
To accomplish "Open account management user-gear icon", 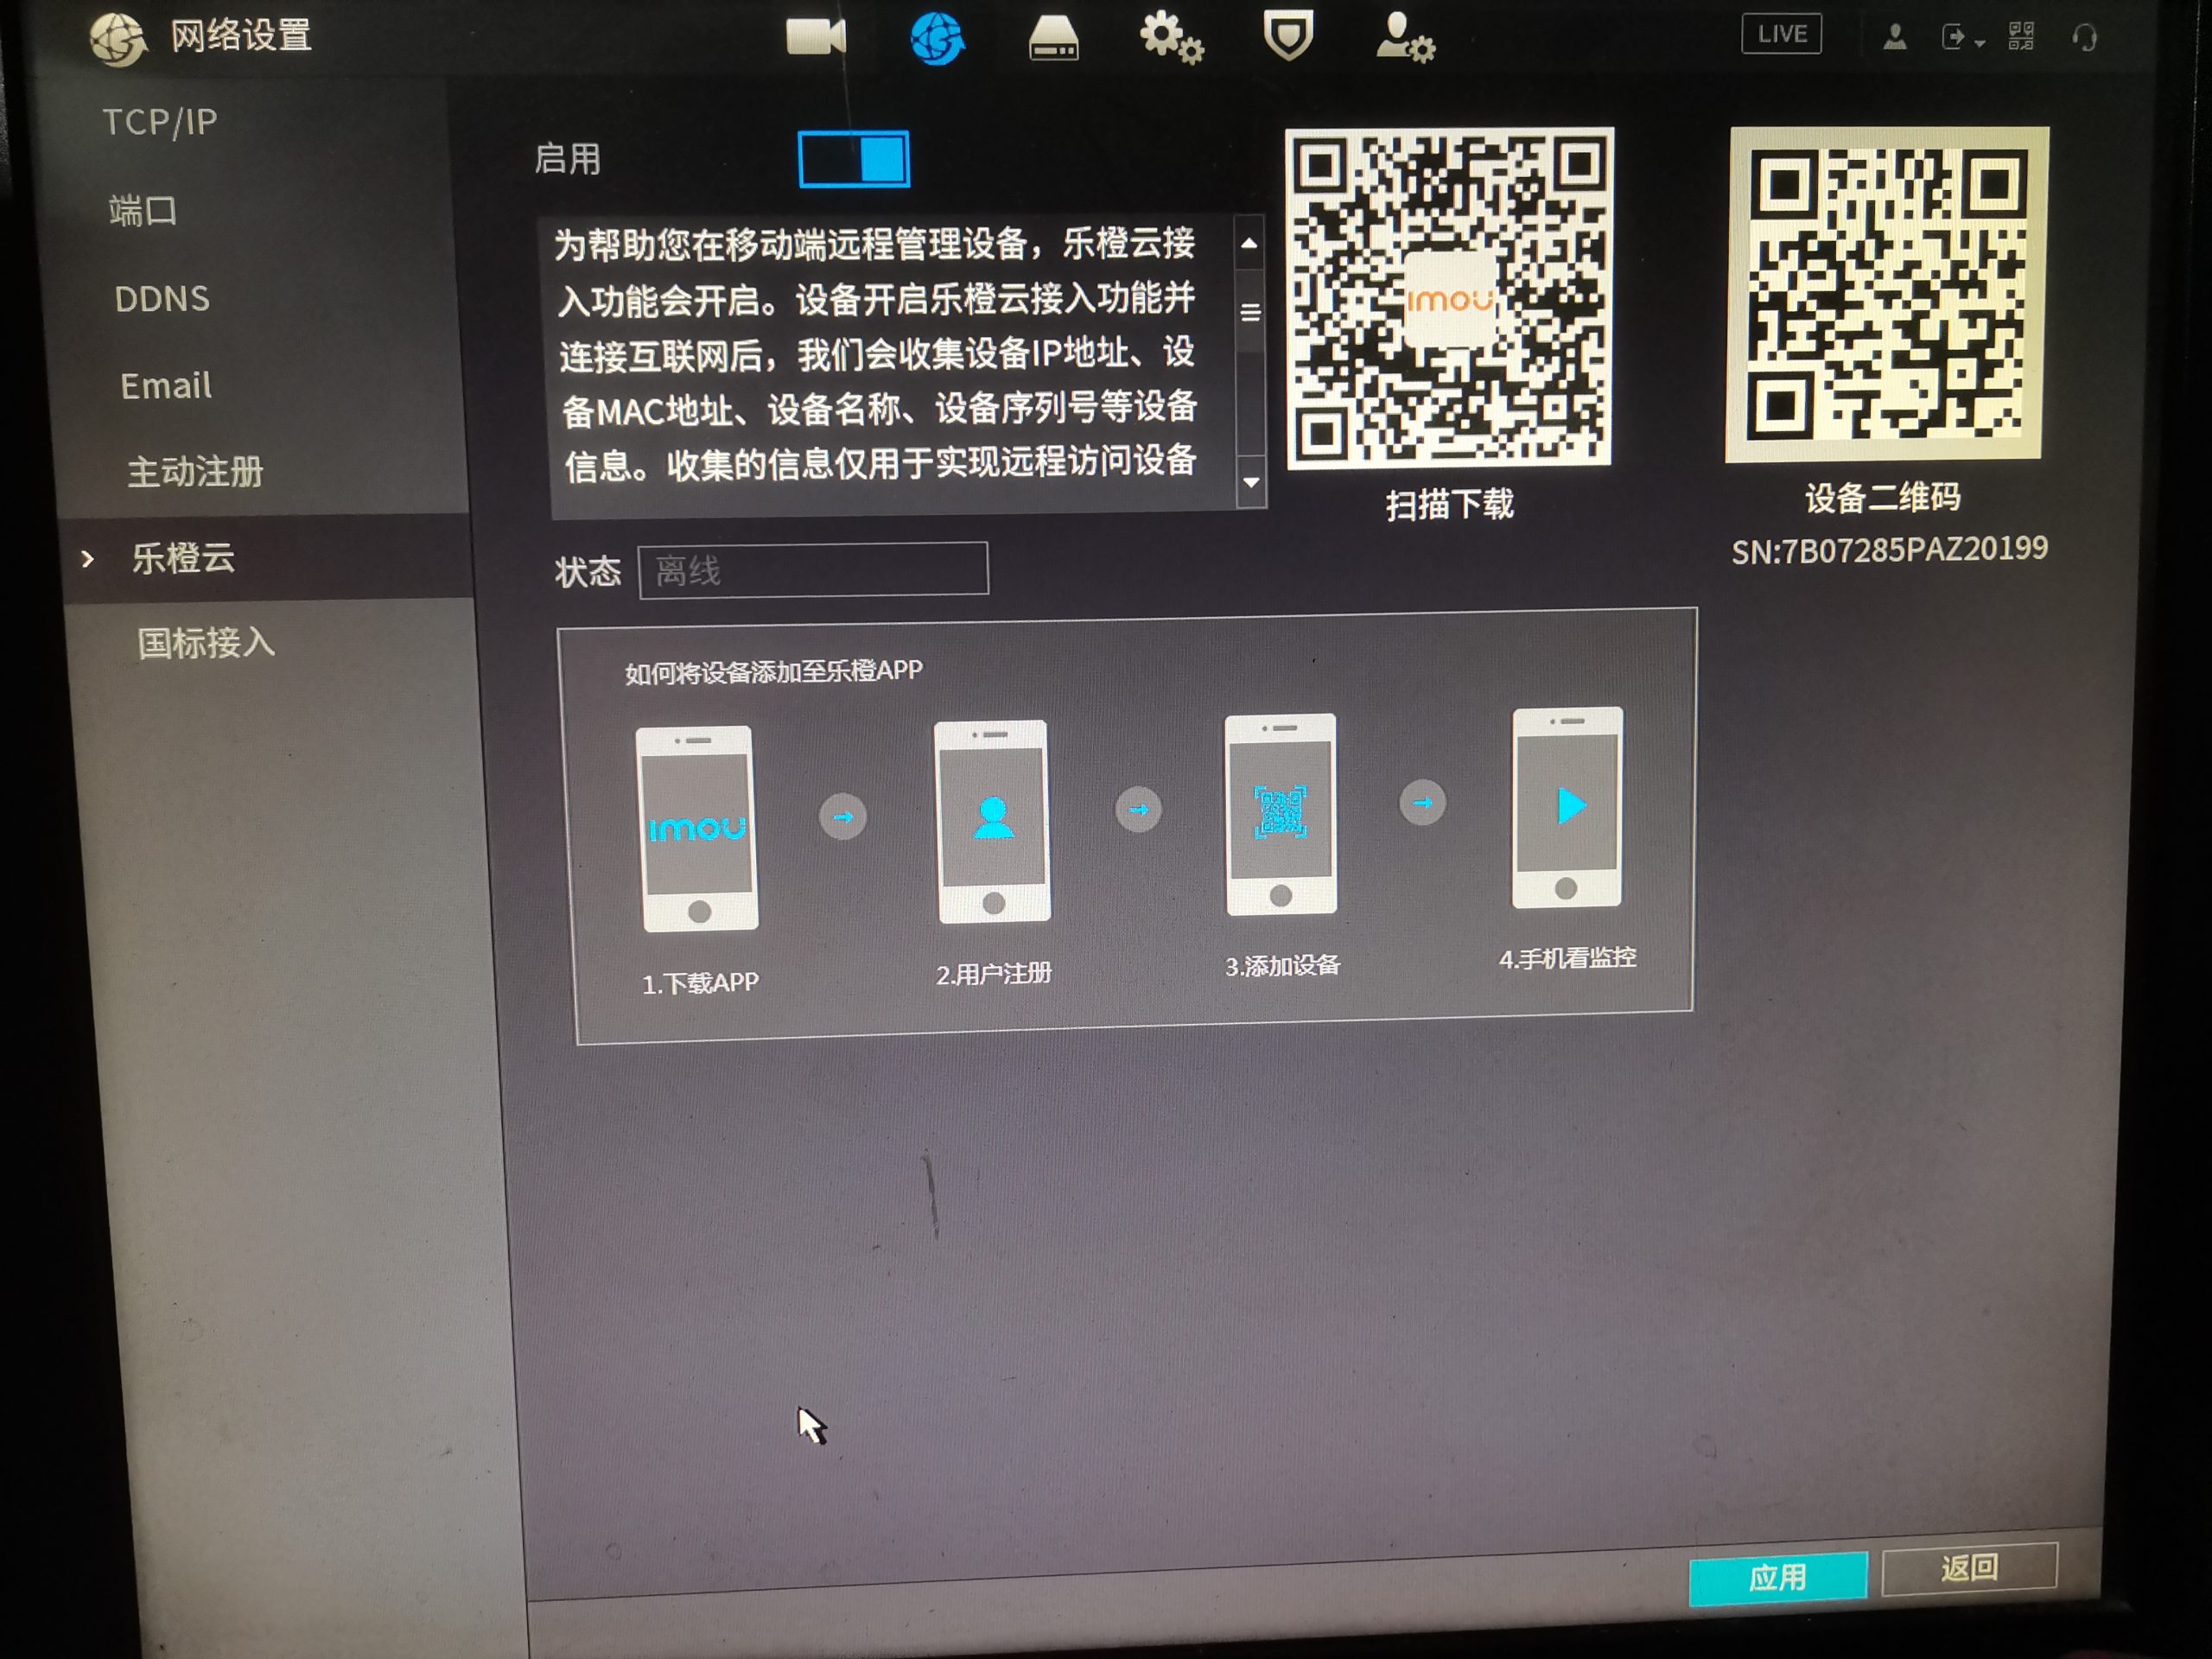I will 1404,40.
